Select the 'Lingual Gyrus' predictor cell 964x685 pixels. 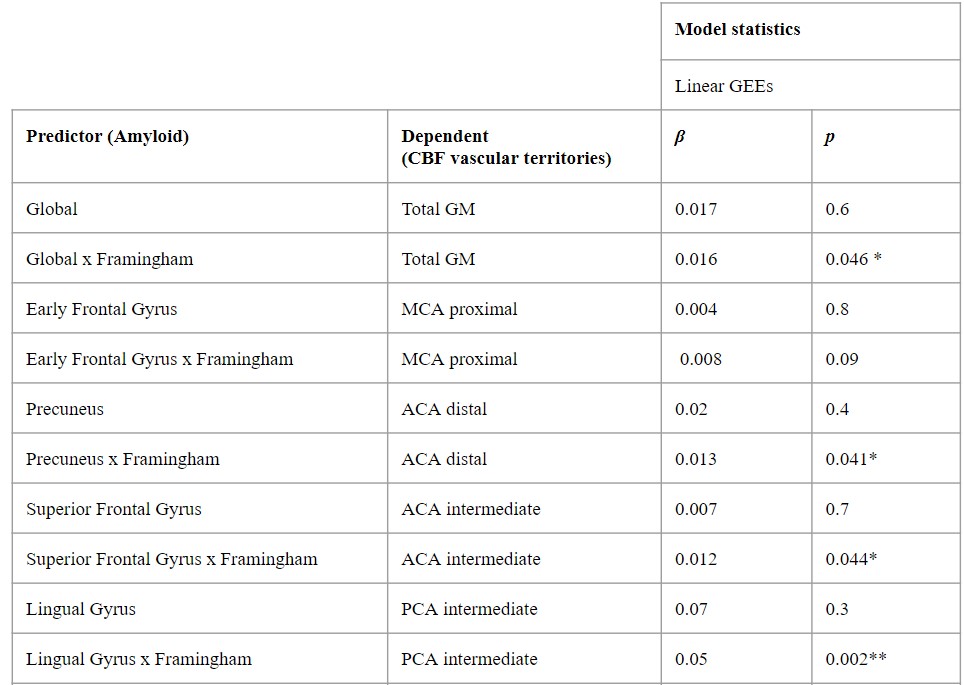pyautogui.click(x=81, y=609)
